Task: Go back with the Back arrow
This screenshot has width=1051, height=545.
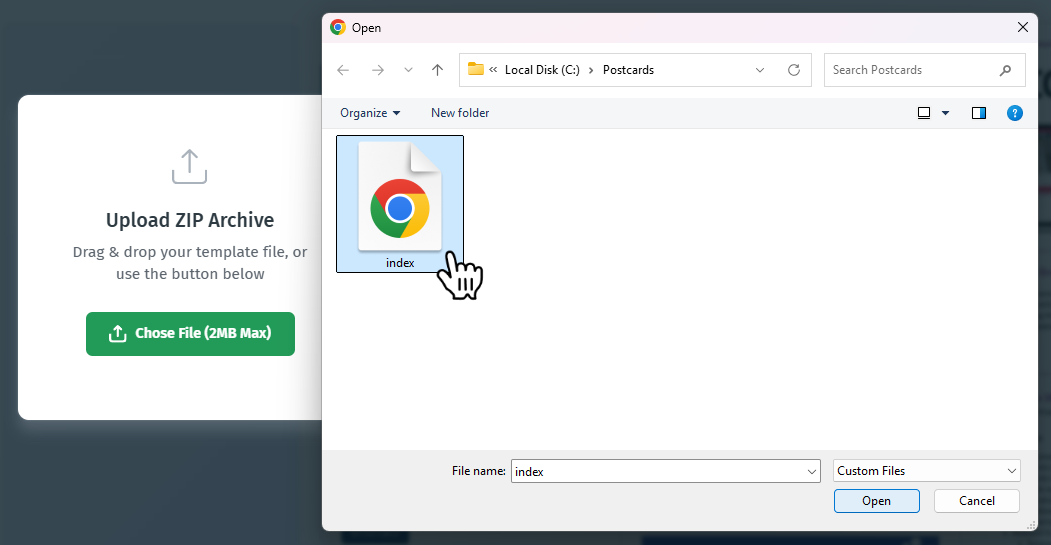Action: click(x=343, y=70)
